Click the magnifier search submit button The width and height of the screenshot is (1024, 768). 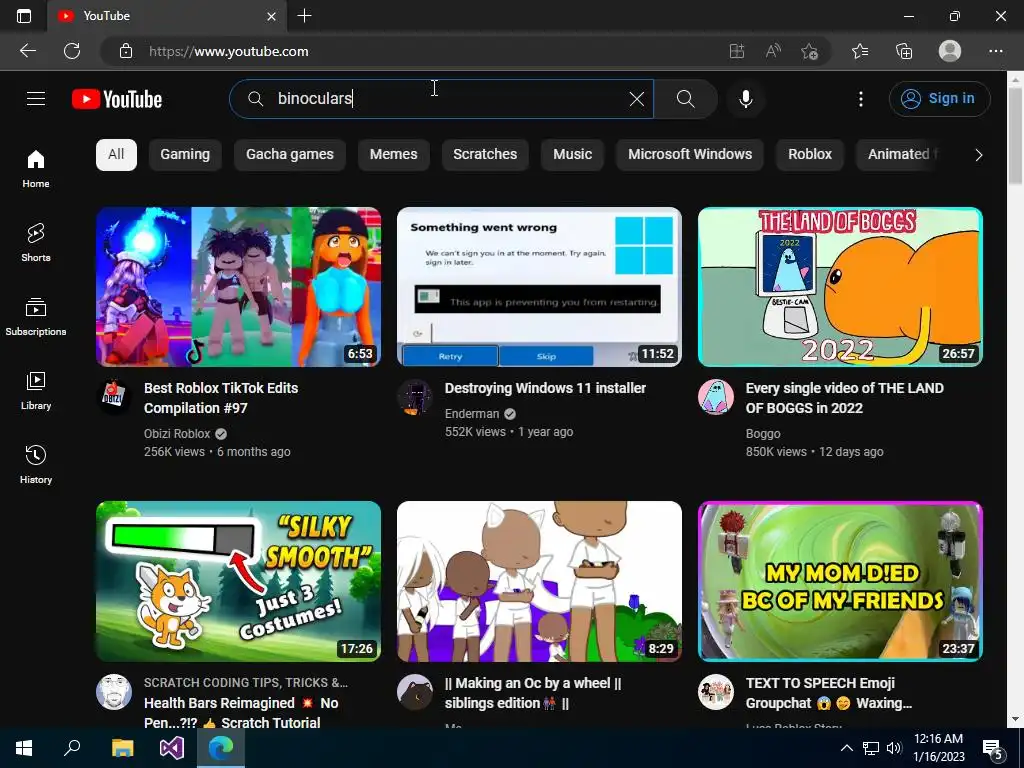(685, 99)
